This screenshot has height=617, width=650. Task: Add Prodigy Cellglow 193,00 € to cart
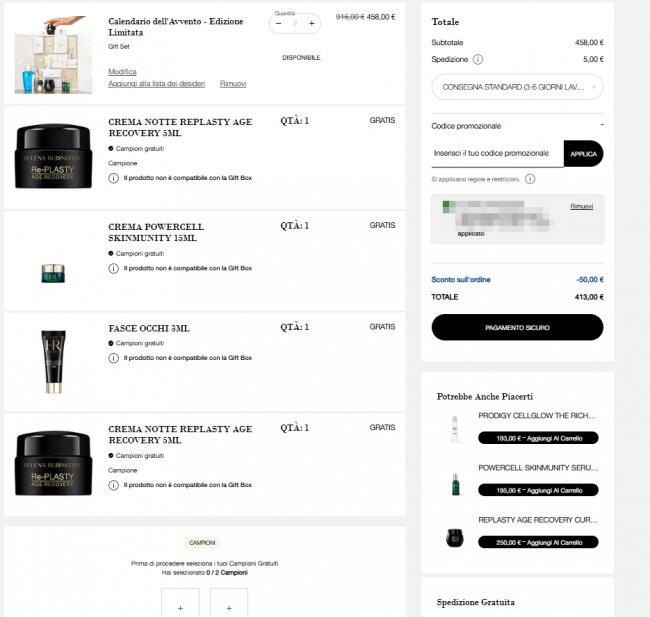tap(538, 438)
